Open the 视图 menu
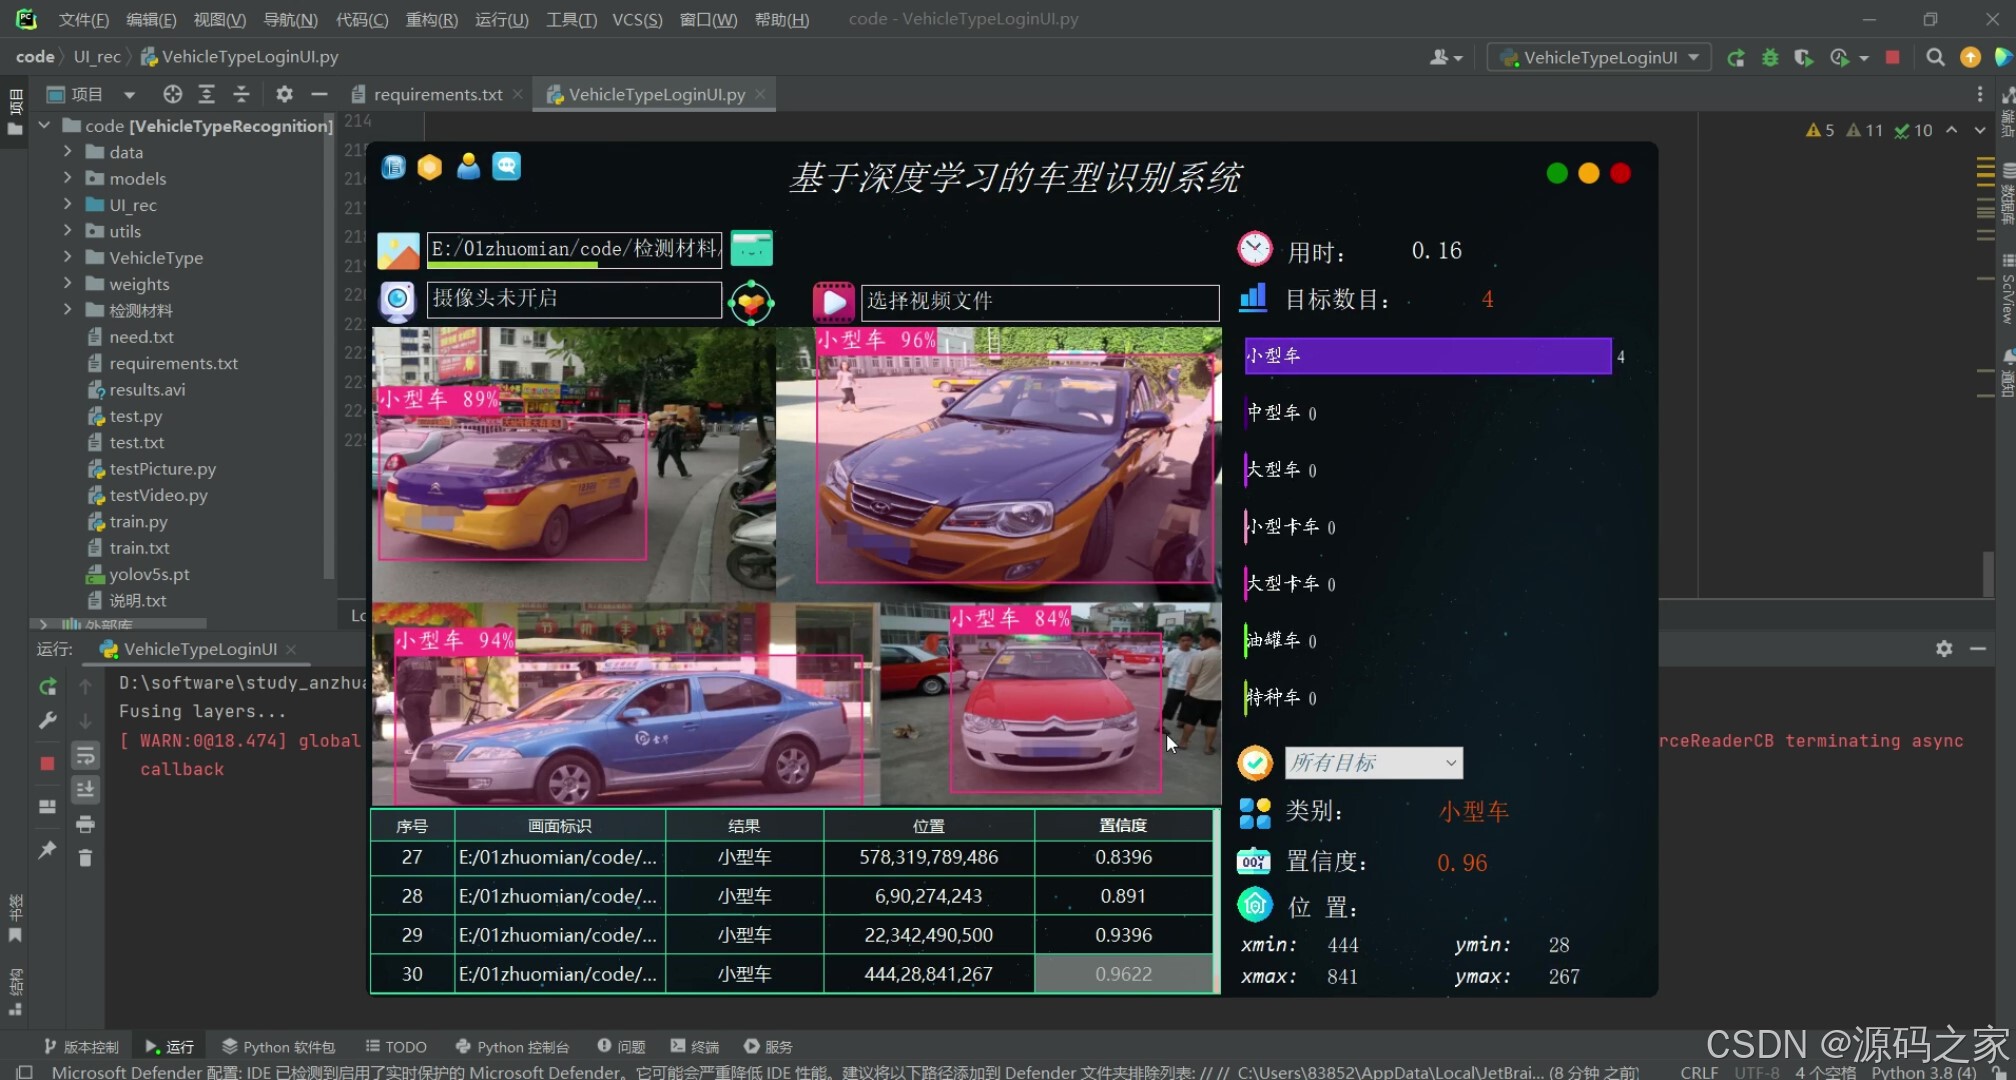2016x1080 pixels. 219,19
